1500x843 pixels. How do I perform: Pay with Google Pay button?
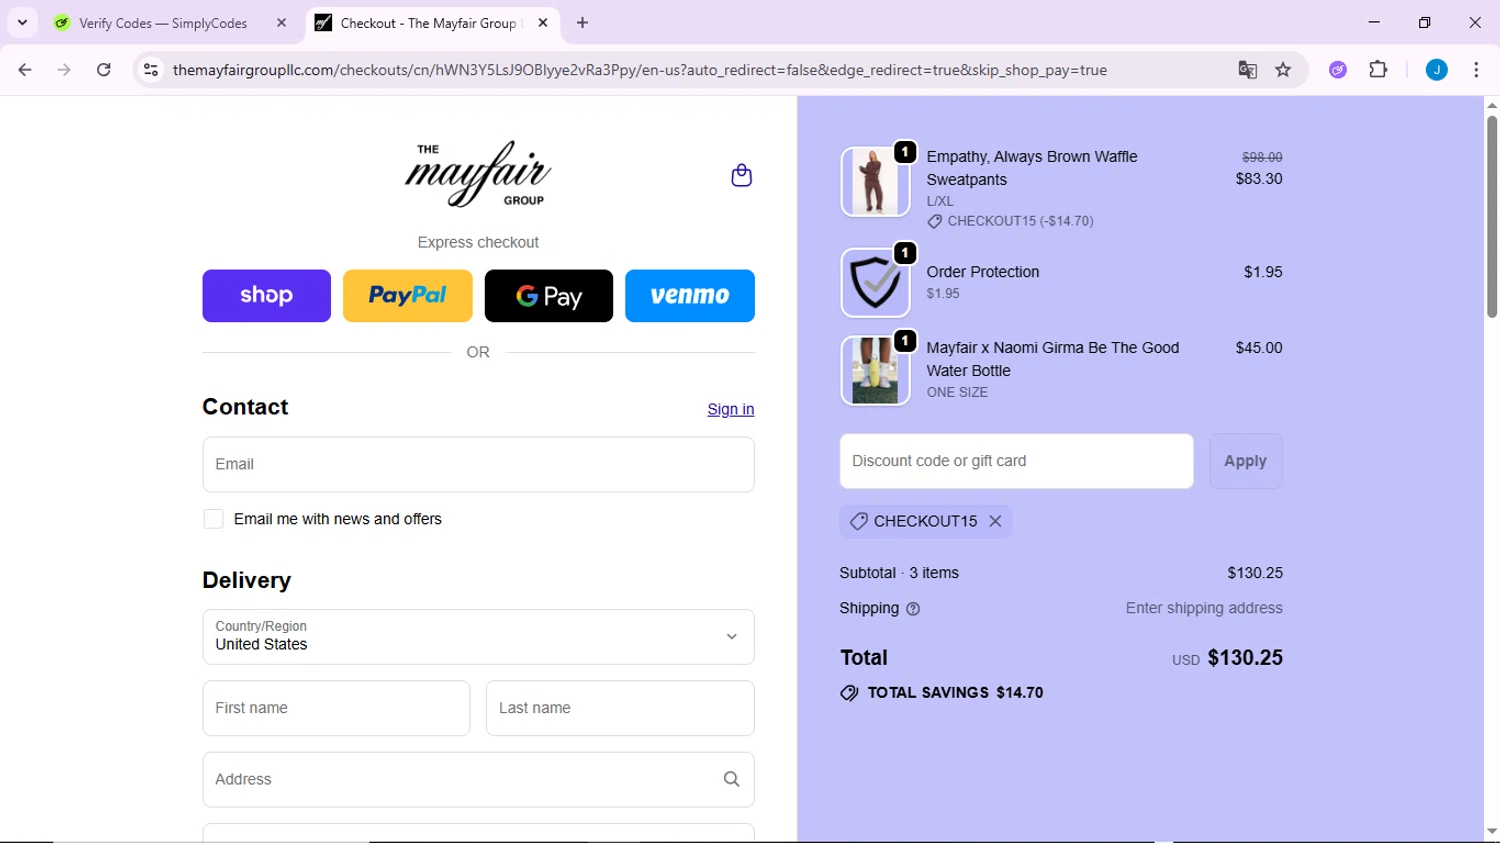point(548,296)
